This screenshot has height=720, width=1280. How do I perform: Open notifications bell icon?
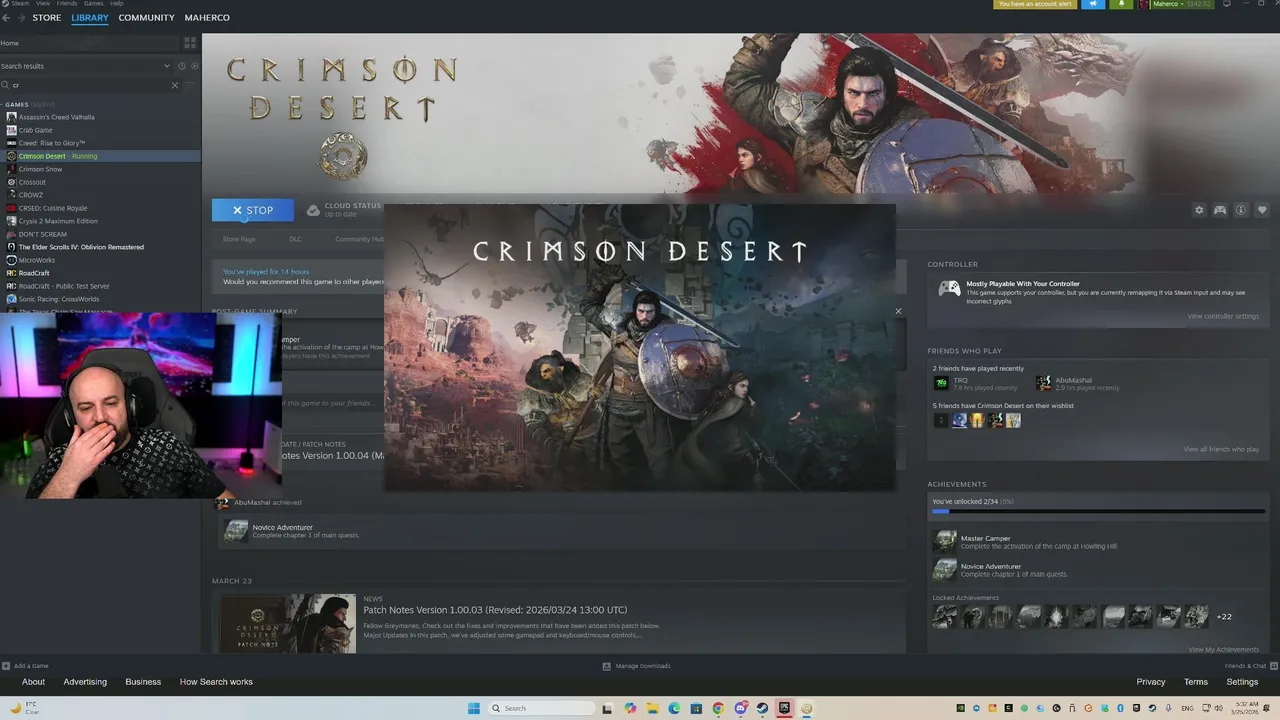click(x=1121, y=4)
